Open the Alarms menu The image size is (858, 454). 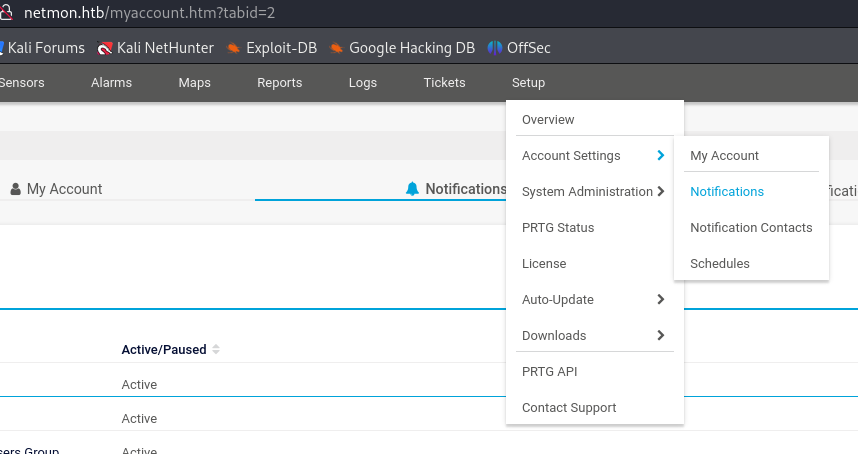pyautogui.click(x=111, y=83)
